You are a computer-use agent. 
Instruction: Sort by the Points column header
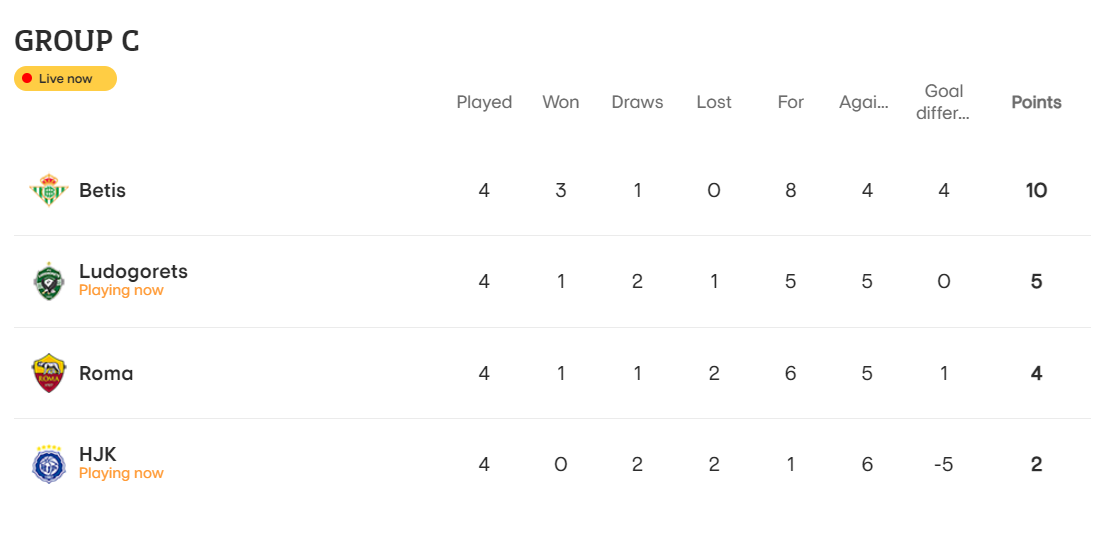coord(1036,102)
